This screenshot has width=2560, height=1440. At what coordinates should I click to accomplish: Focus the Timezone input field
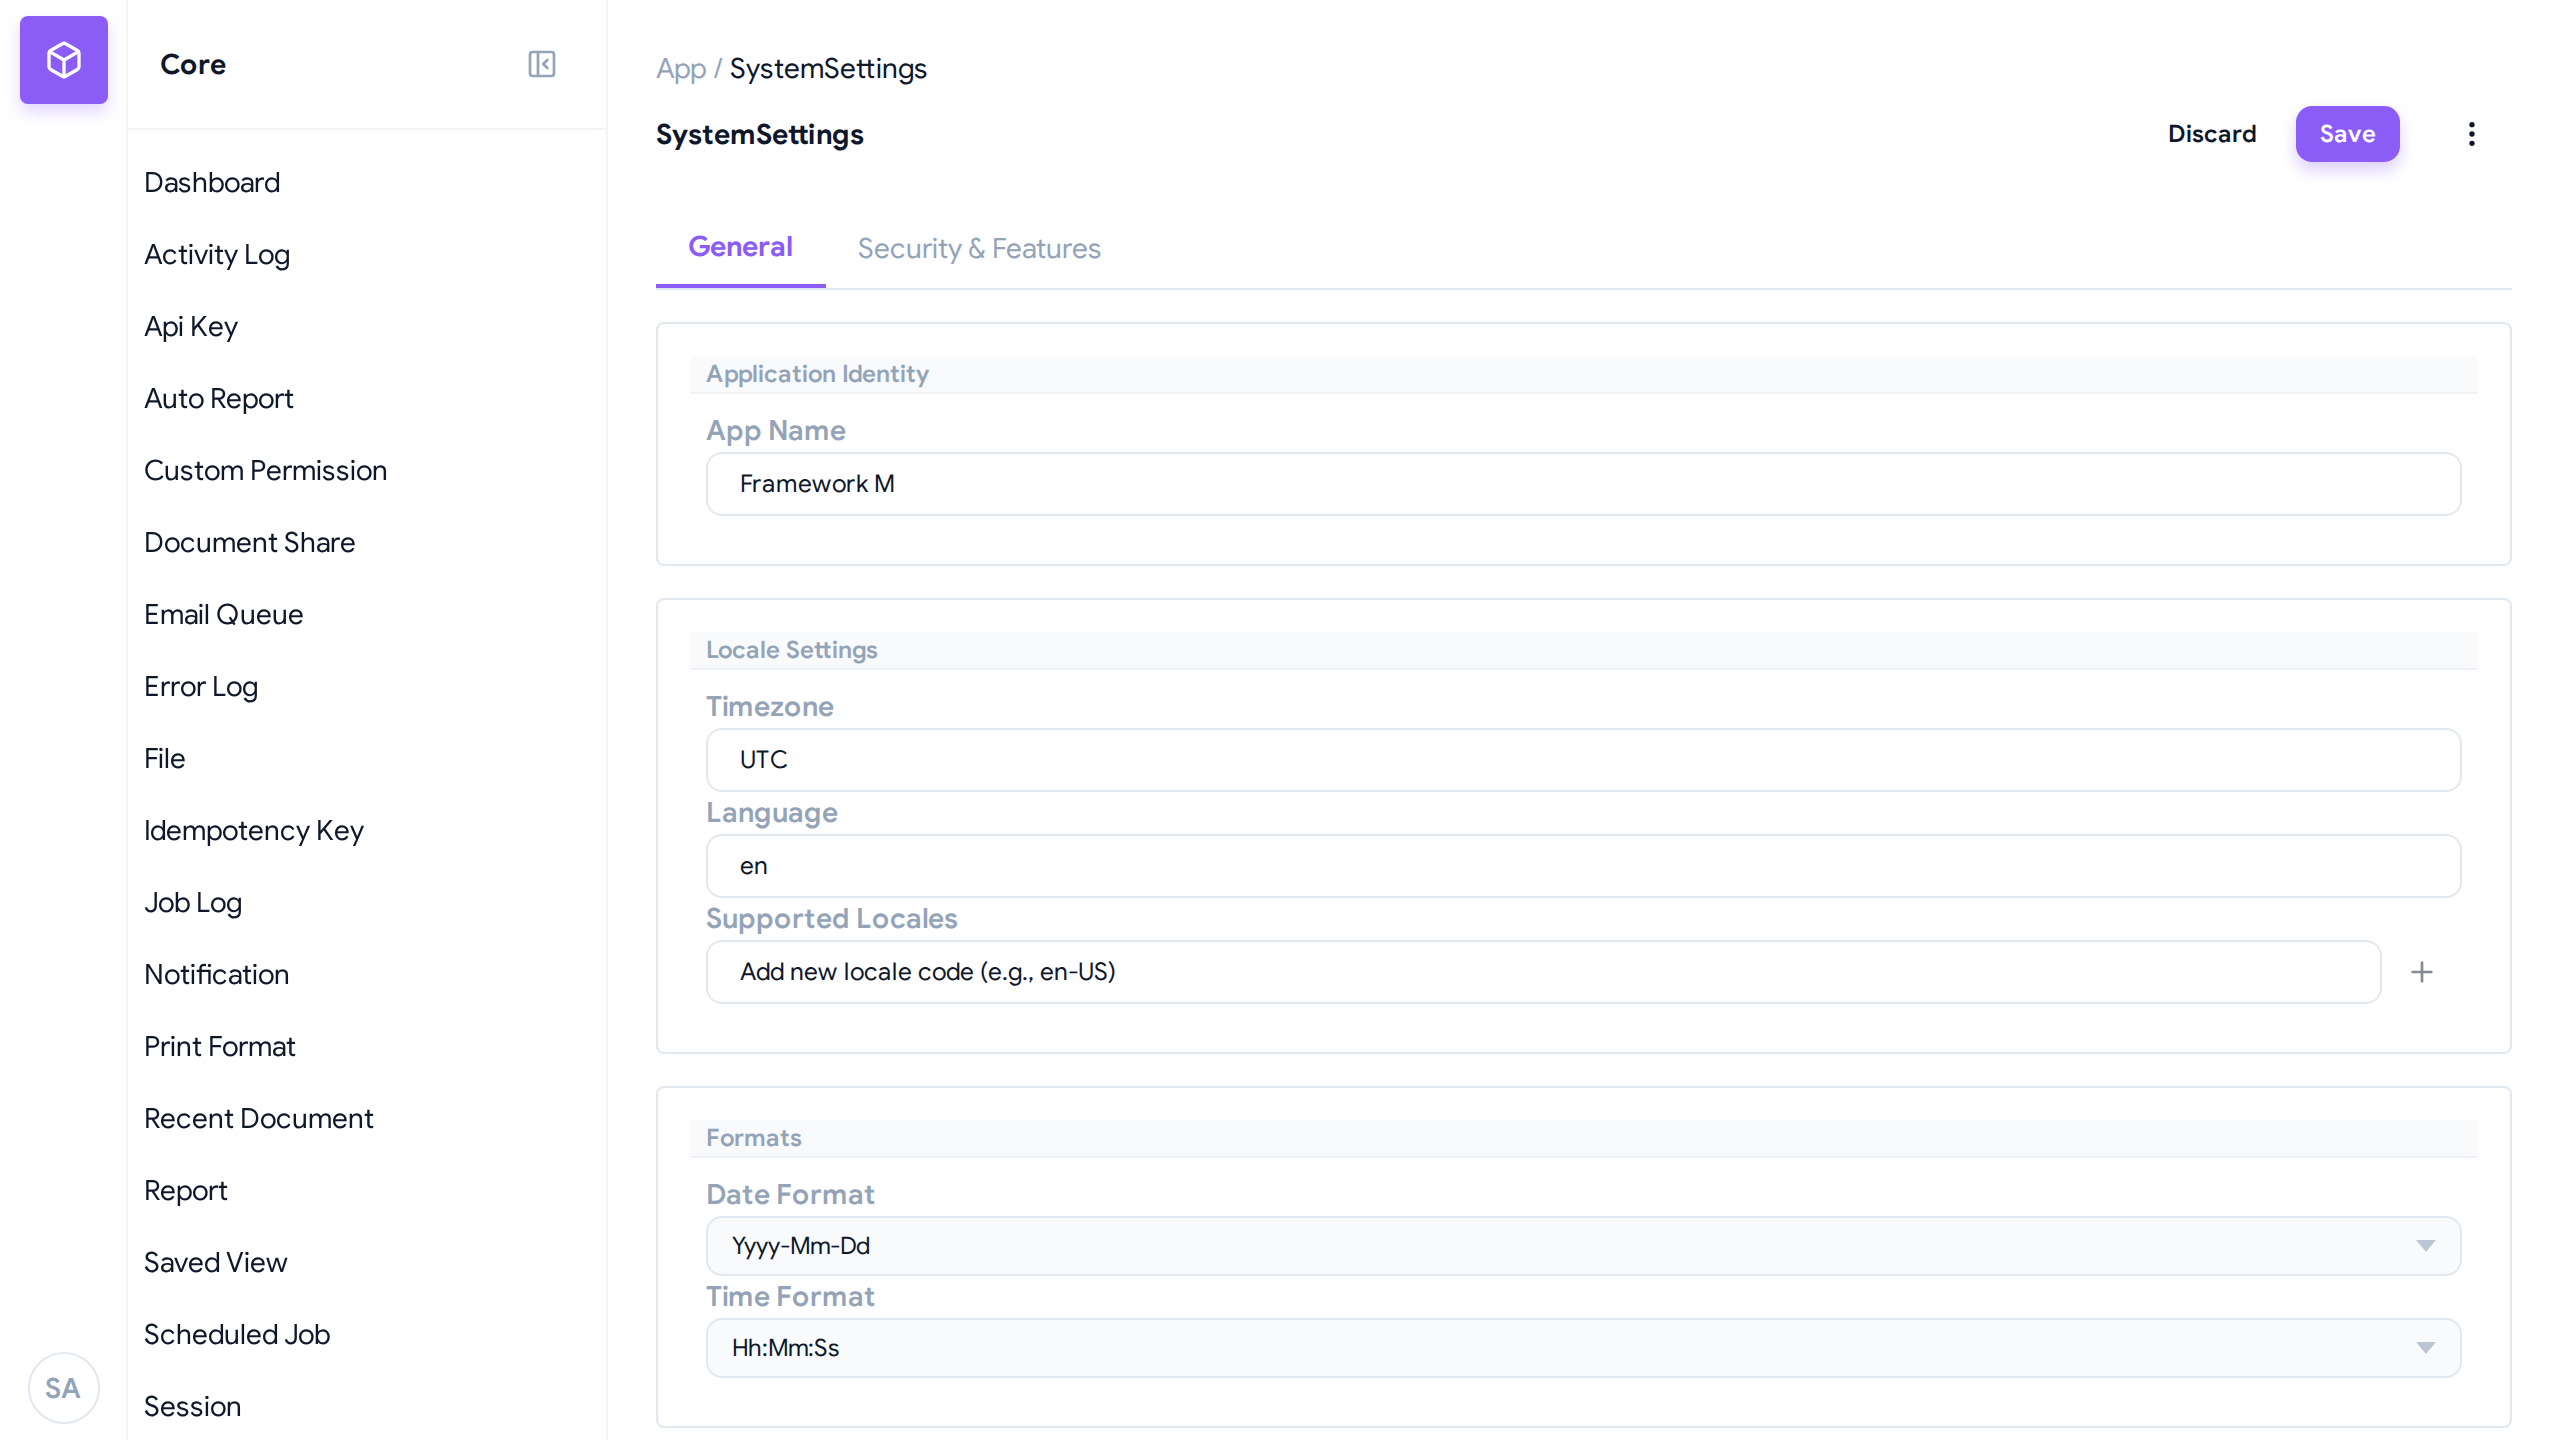[1583, 760]
